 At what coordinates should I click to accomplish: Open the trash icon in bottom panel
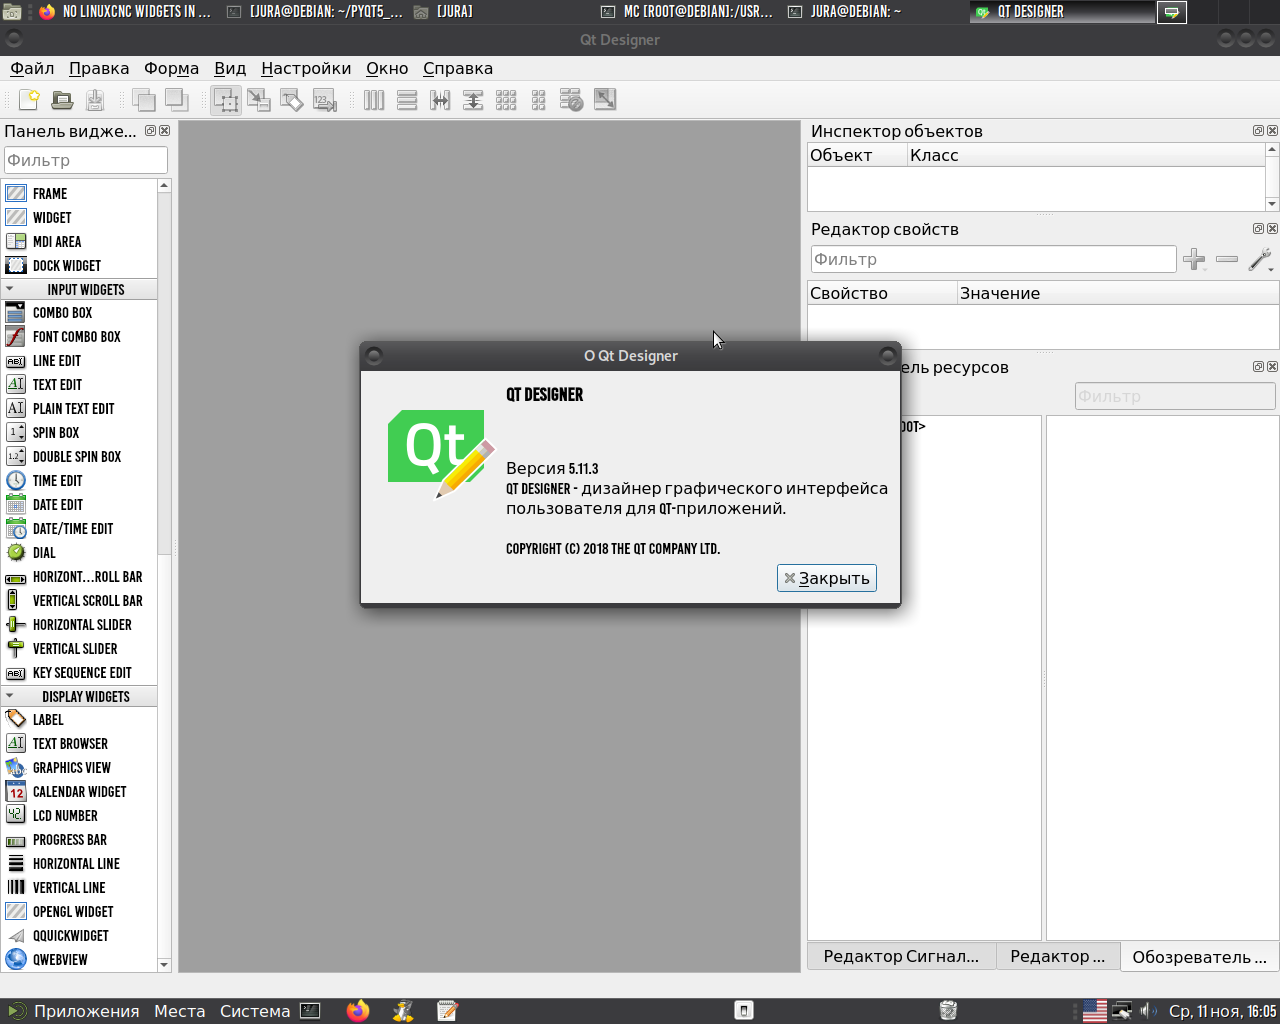coord(949,1011)
